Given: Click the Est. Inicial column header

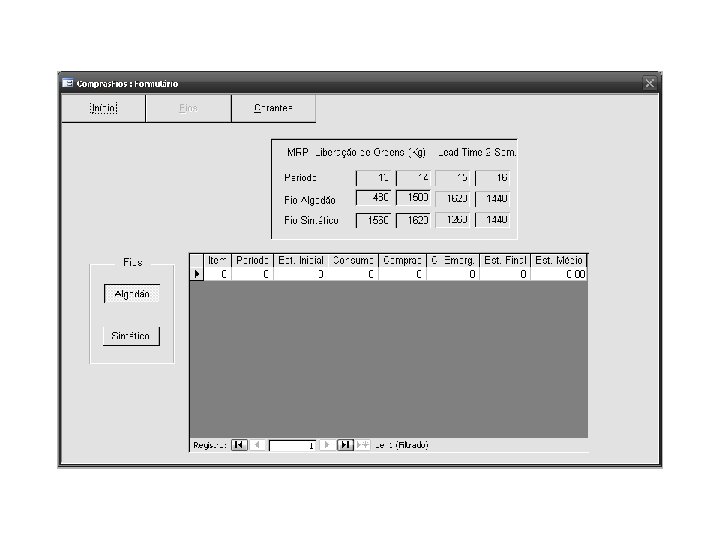Looking at the screenshot, I should pyautogui.click(x=301, y=260).
